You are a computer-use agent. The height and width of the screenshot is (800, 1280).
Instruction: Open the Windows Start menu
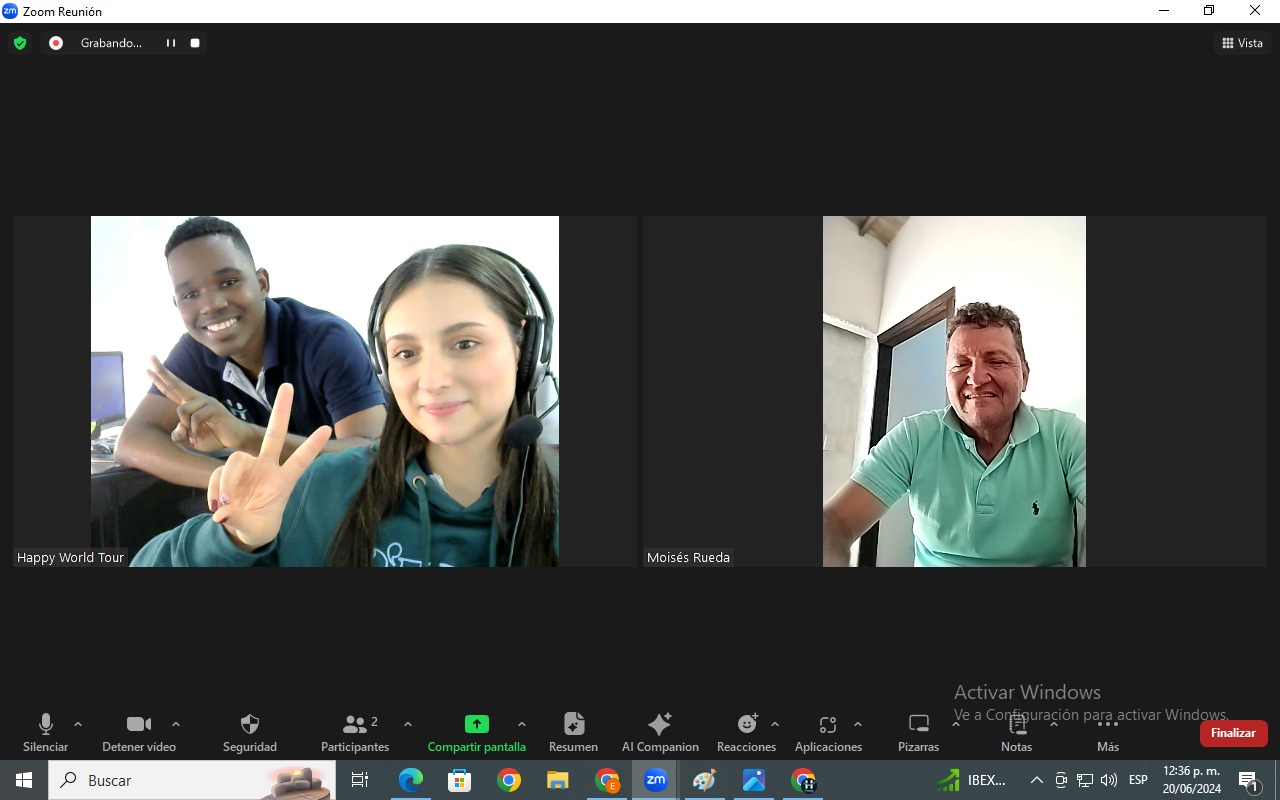click(24, 780)
